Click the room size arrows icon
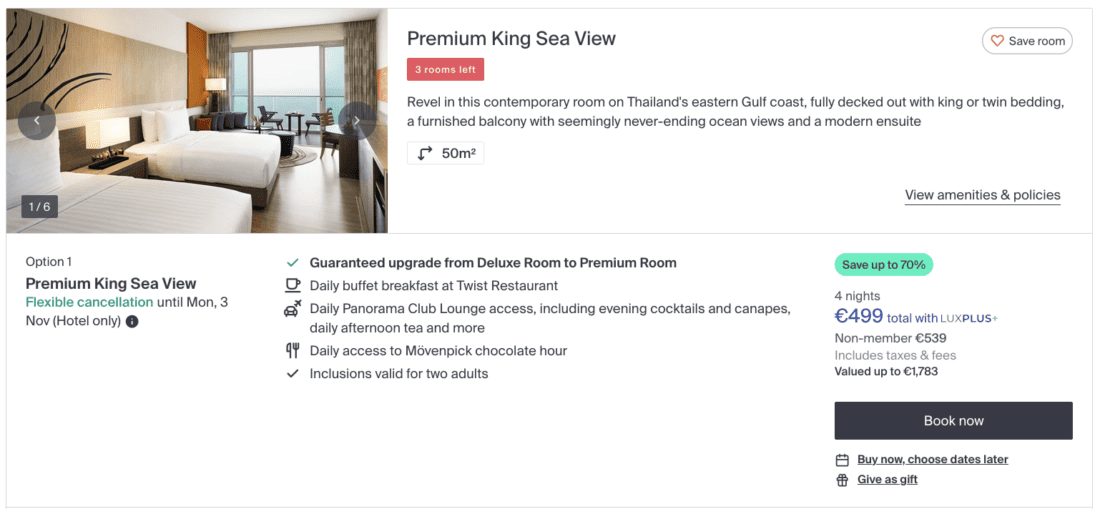Screen dimensions: 1100x509 coord(425,153)
